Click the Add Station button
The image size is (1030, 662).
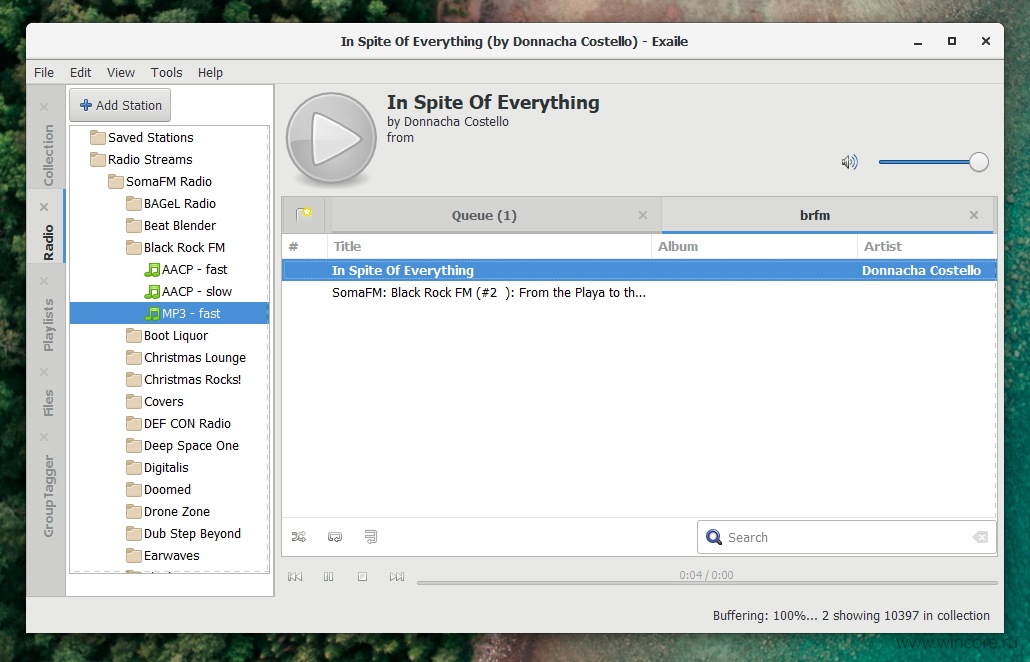click(120, 105)
